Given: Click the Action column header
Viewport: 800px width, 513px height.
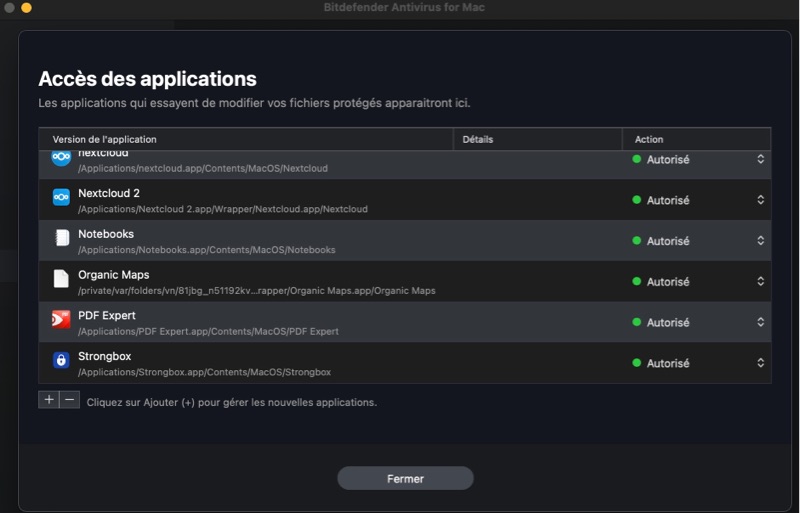Looking at the screenshot, I should point(696,139).
